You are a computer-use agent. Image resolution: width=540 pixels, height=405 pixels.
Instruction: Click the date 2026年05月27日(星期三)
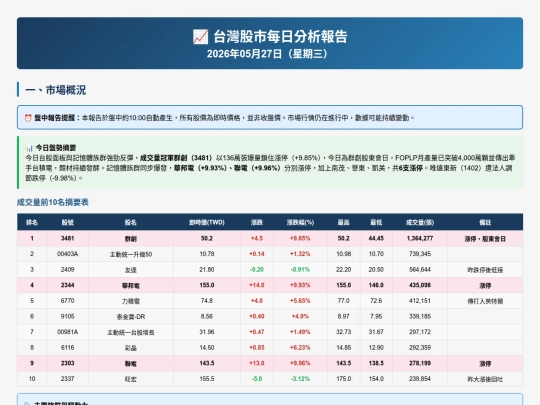[267, 54]
